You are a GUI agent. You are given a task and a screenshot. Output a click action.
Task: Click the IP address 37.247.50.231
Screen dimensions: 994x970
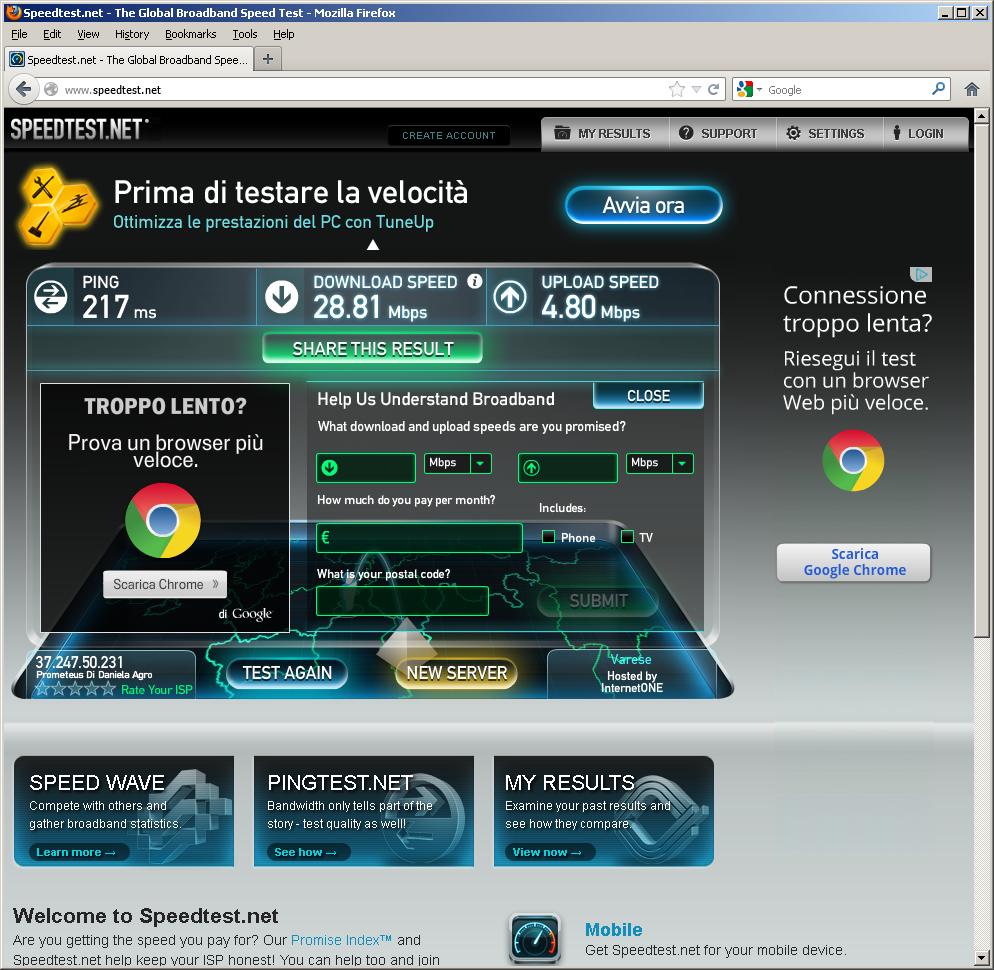79,662
